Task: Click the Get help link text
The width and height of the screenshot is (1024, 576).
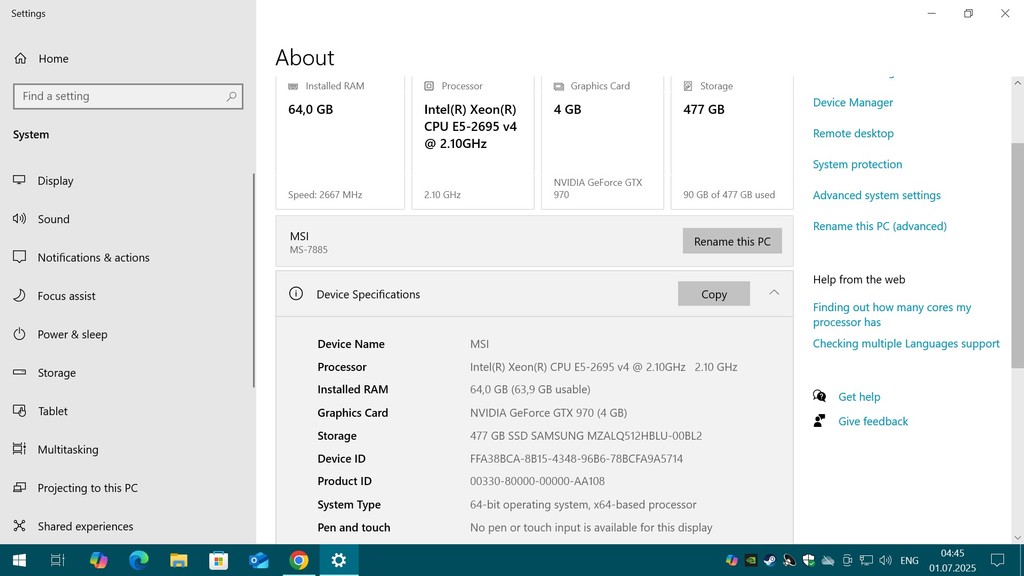Action: 859,396
